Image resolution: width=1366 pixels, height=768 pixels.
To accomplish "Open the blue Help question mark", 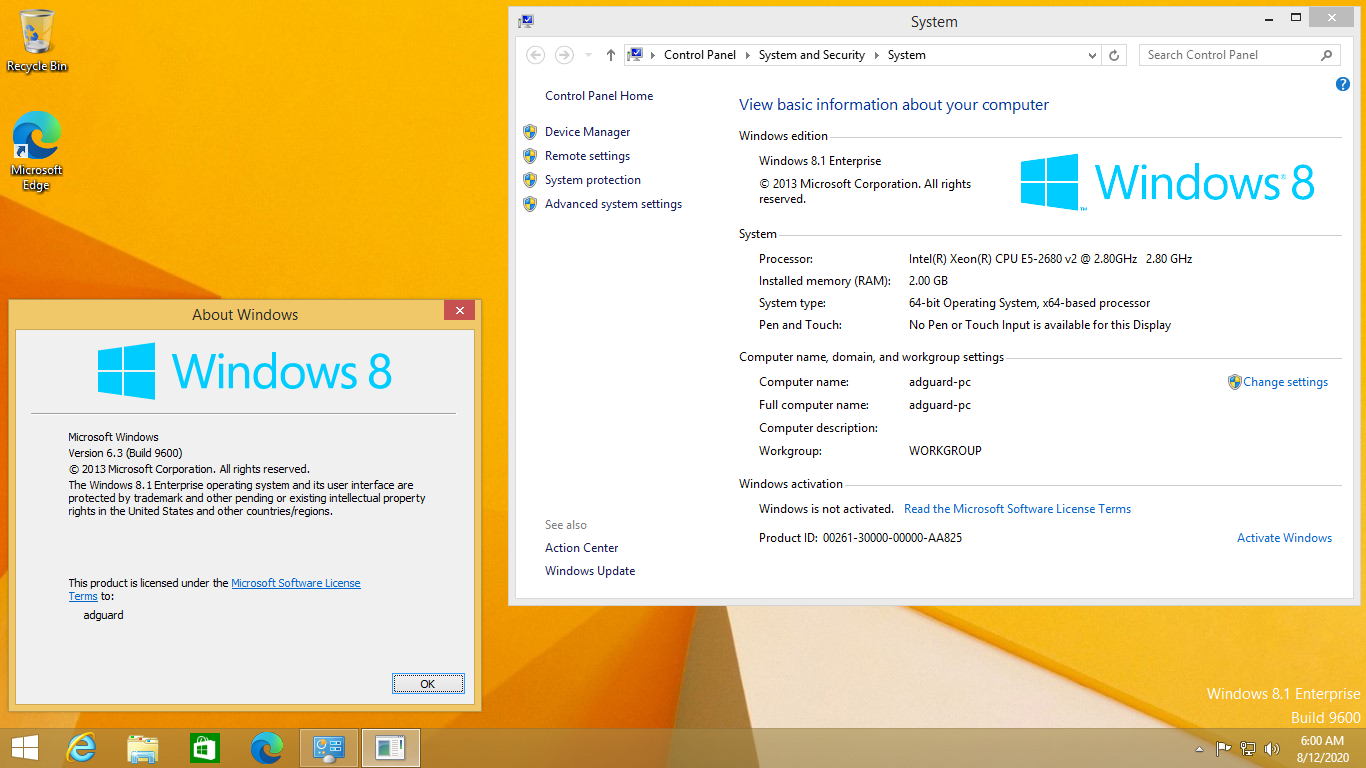I will (x=1343, y=84).
